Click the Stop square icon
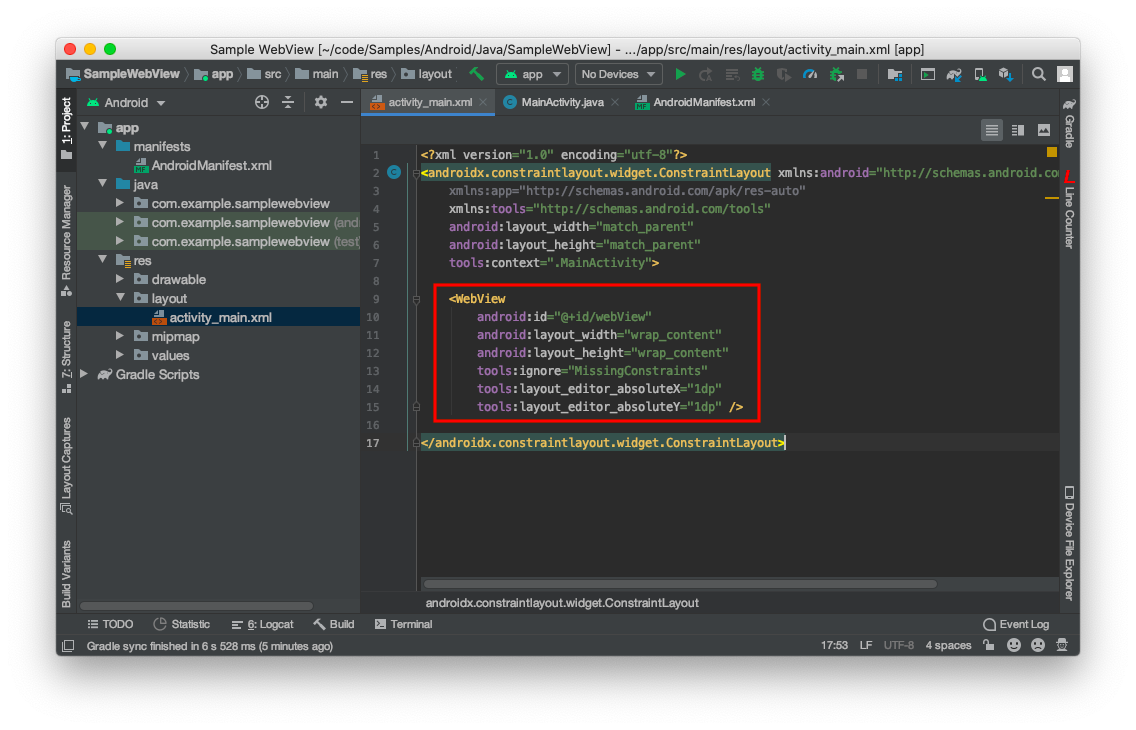Viewport: 1136px width, 730px height. click(862, 74)
